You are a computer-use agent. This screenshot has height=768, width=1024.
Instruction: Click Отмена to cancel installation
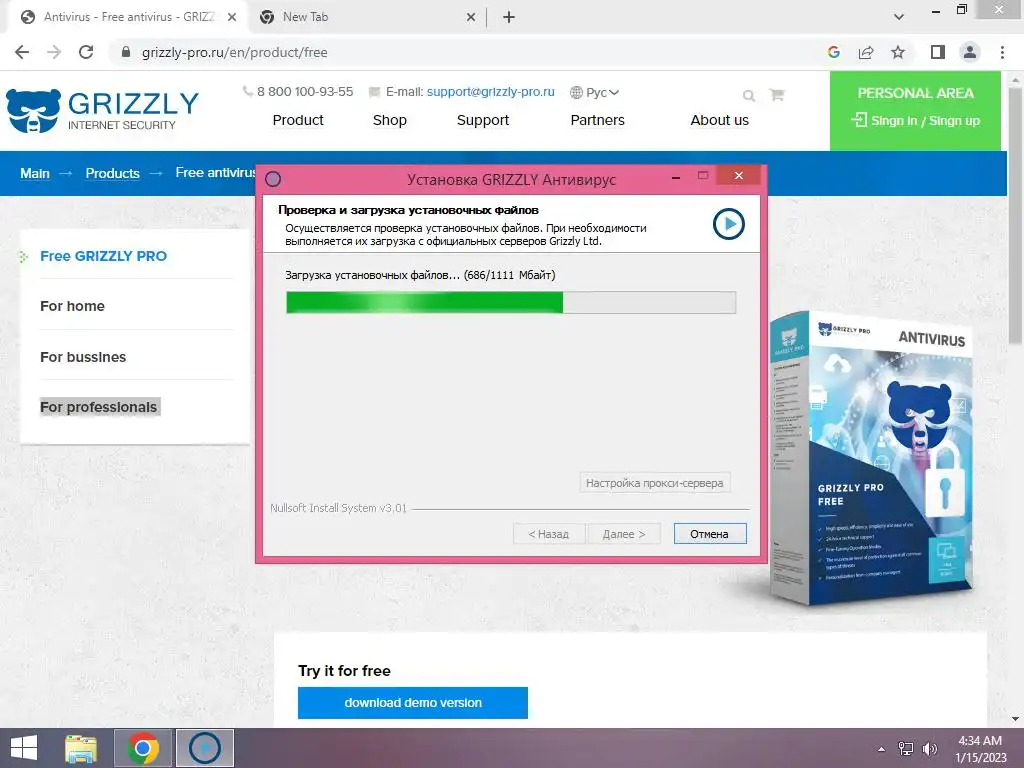(x=710, y=534)
